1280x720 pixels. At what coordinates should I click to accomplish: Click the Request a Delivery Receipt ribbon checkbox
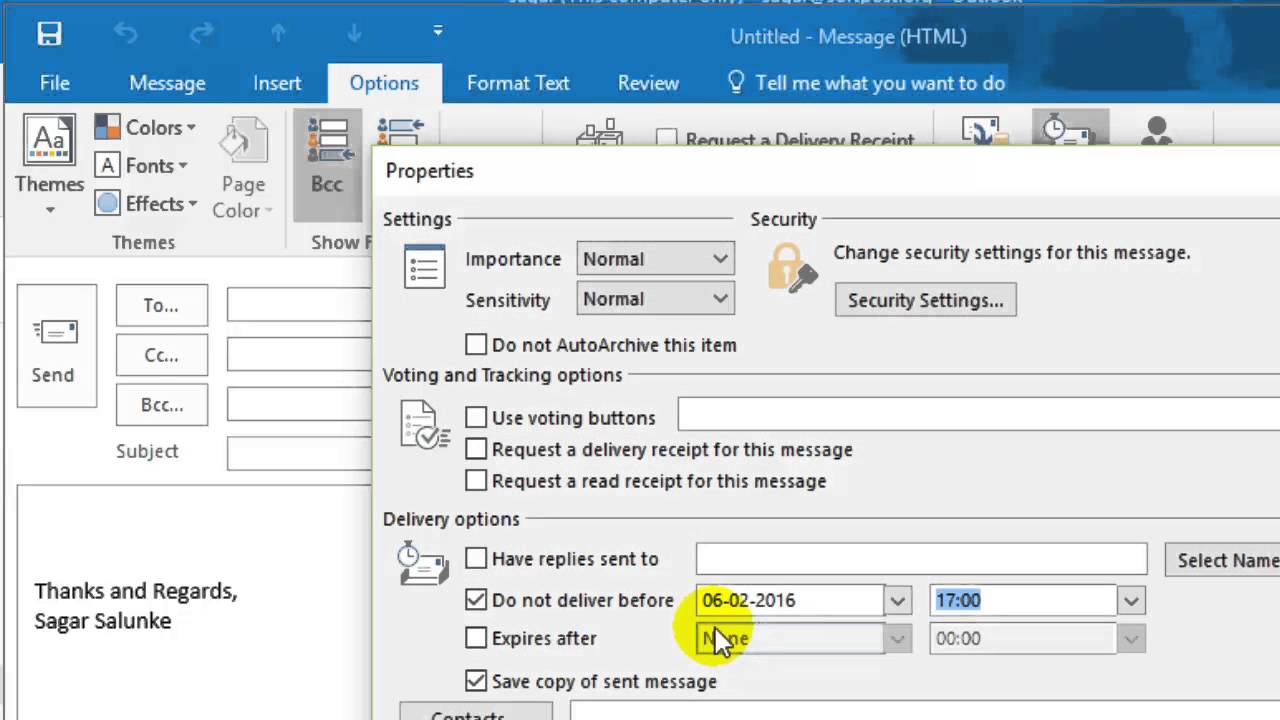point(667,139)
